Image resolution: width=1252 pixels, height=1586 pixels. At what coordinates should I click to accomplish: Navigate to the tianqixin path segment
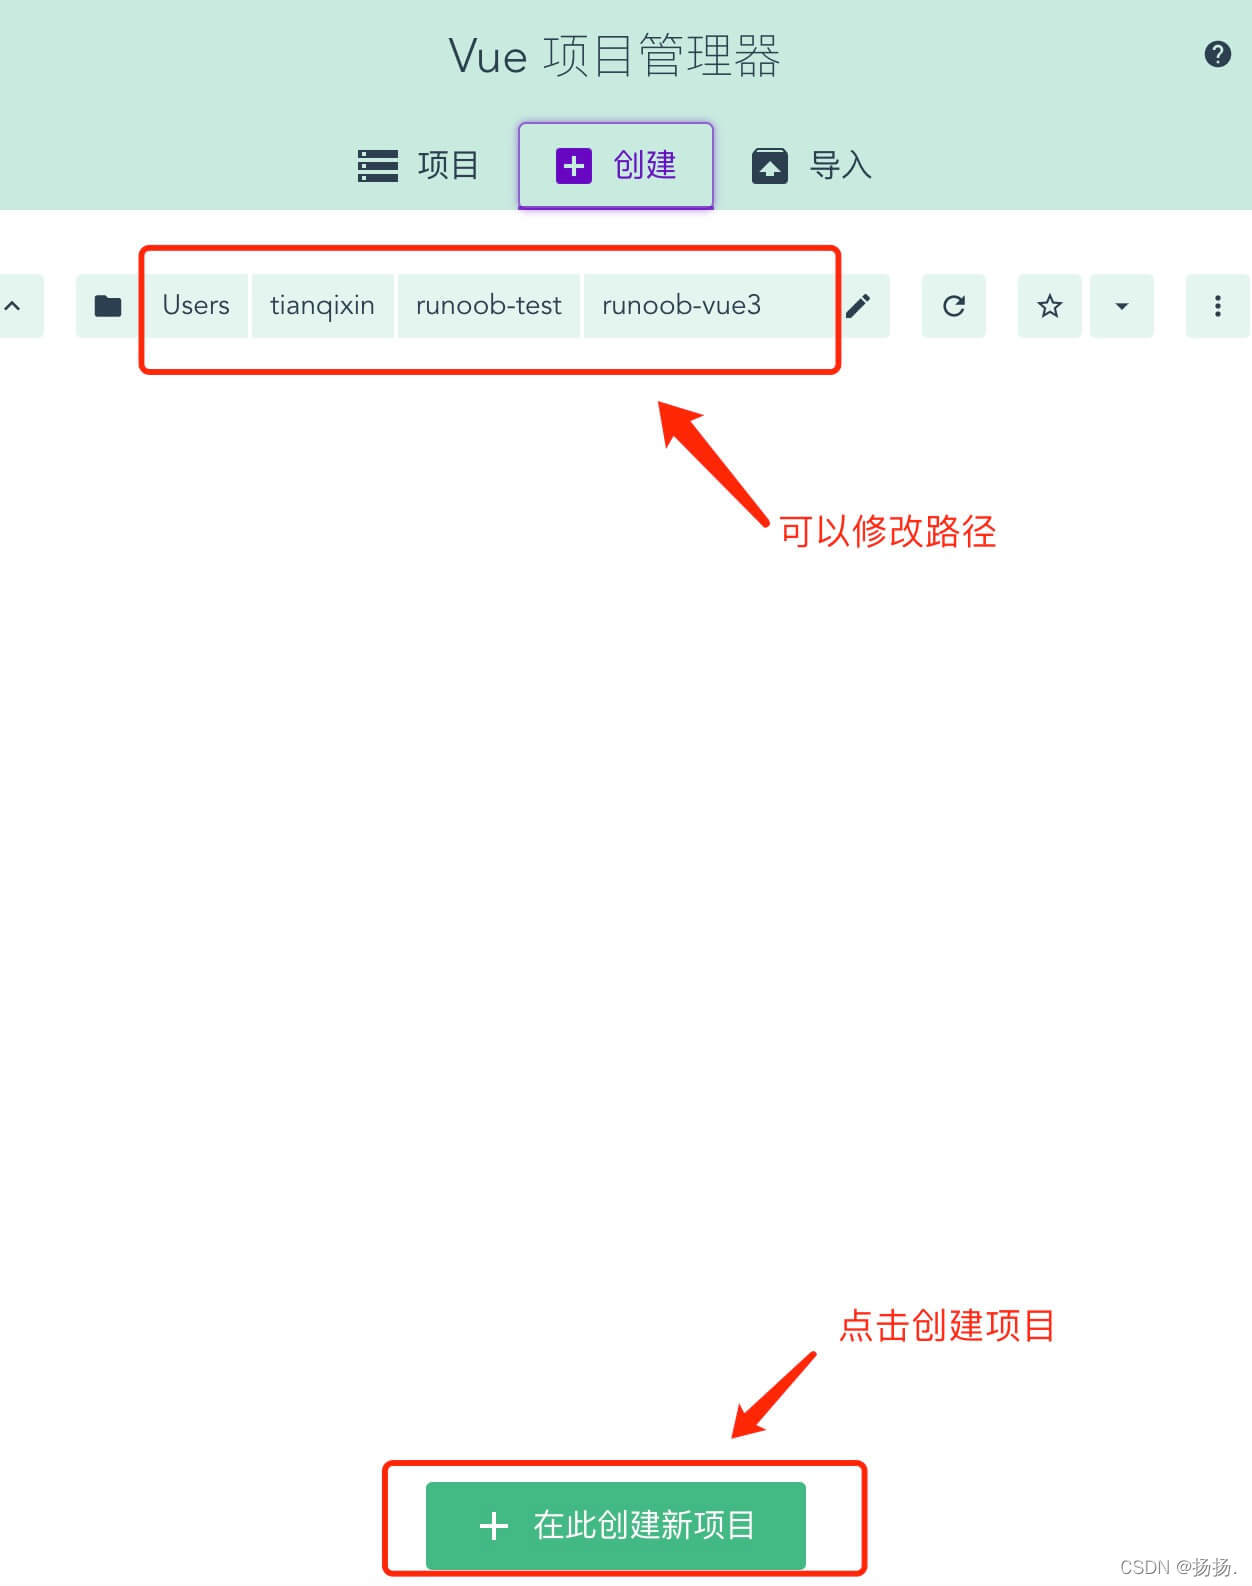coord(322,306)
